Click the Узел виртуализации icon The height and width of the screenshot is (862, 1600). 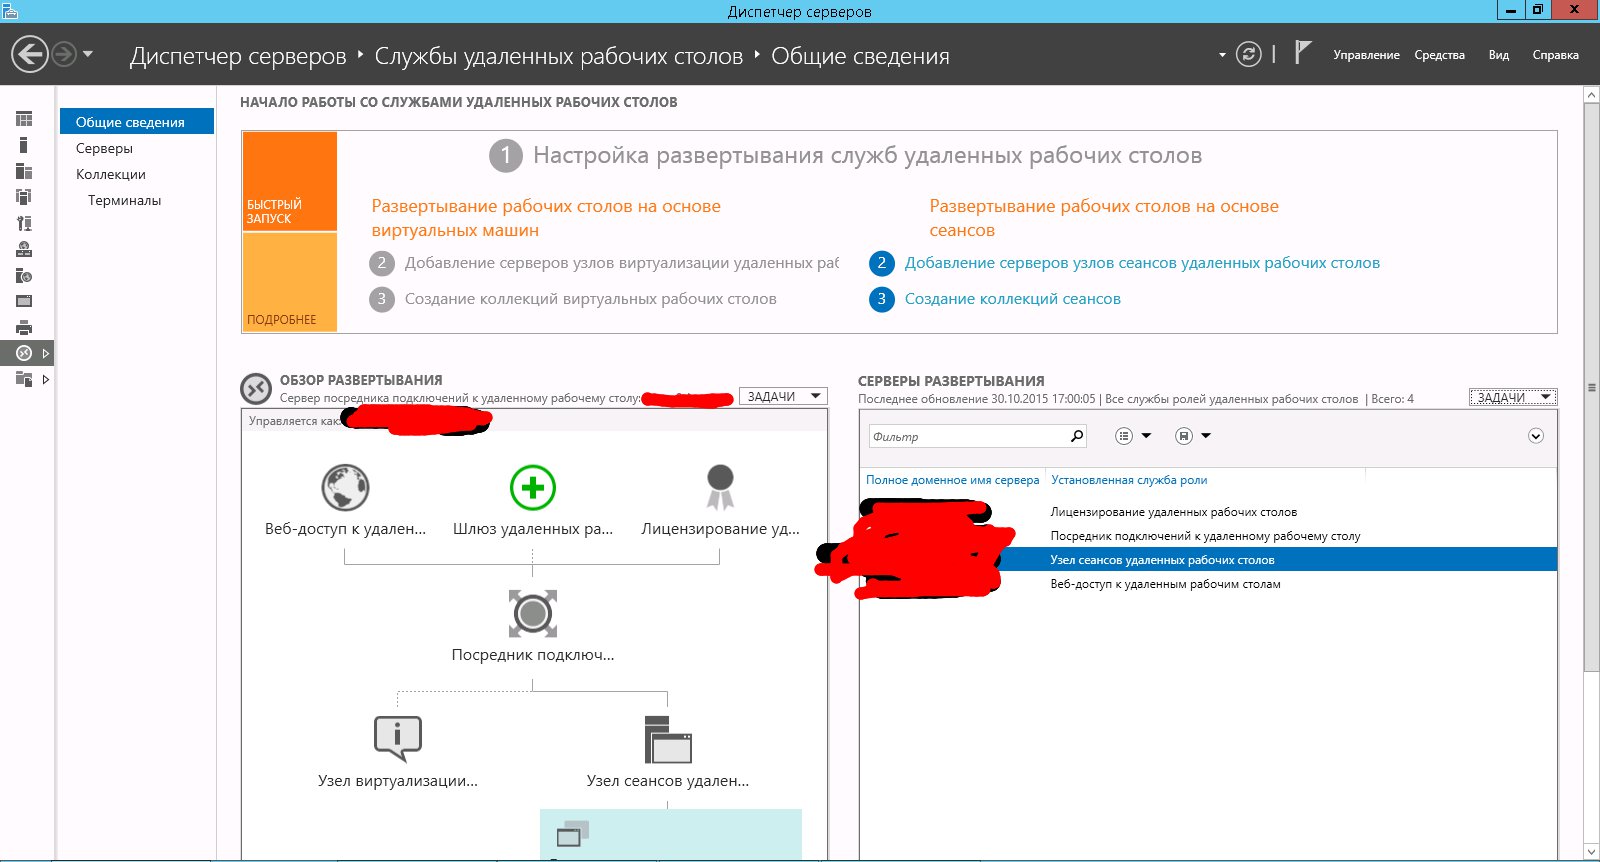[397, 739]
